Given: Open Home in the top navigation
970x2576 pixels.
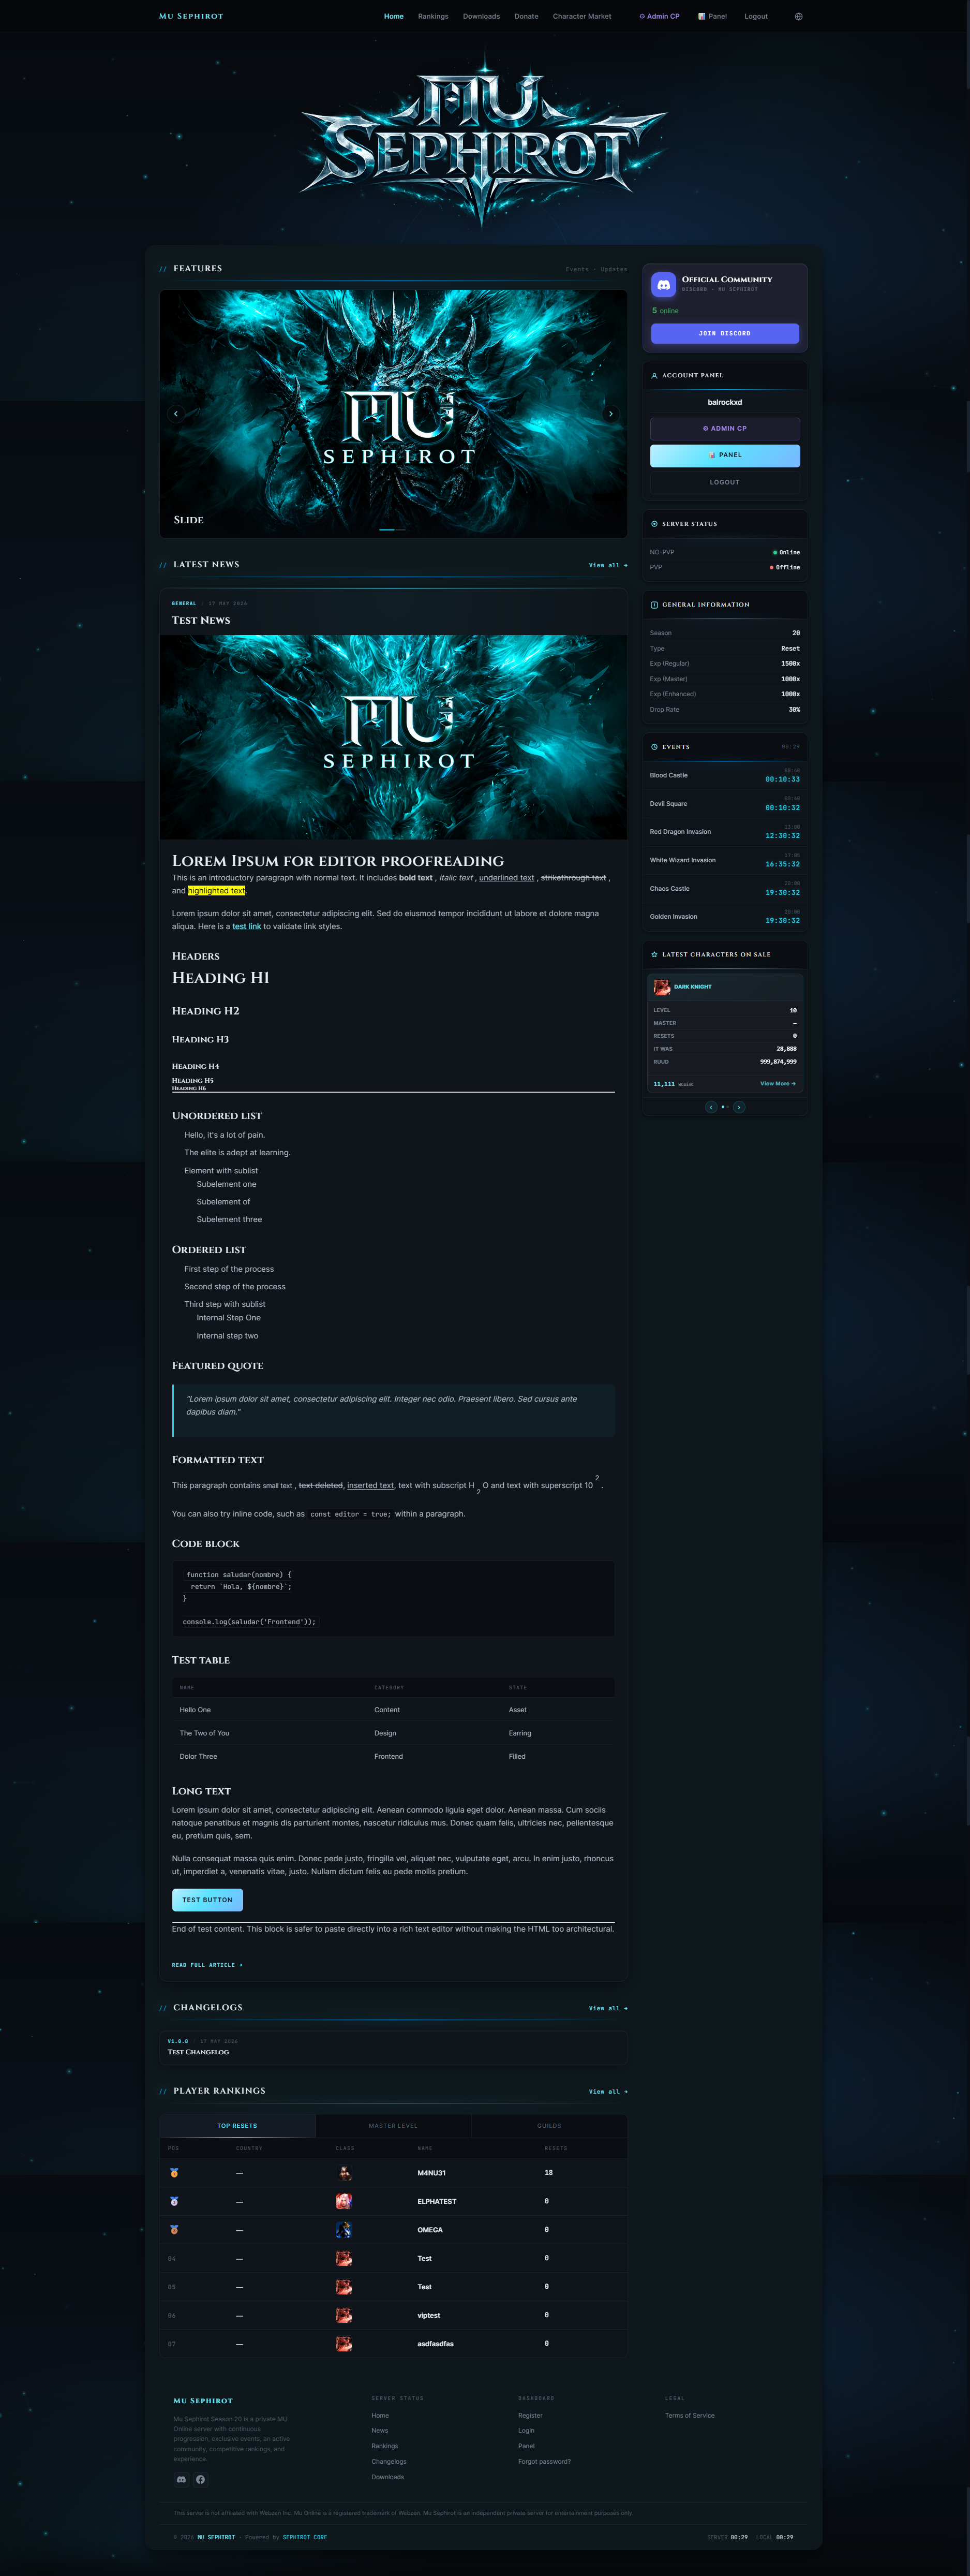Looking at the screenshot, I should pyautogui.click(x=394, y=16).
